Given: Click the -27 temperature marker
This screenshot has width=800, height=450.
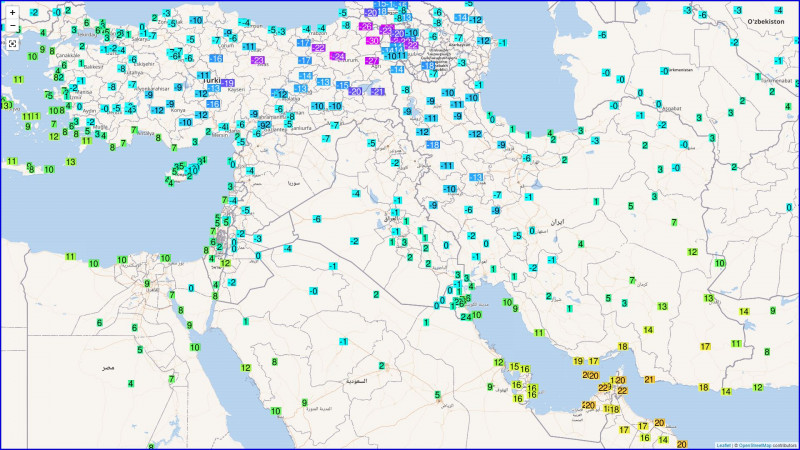Looking at the screenshot, I should [x=372, y=61].
